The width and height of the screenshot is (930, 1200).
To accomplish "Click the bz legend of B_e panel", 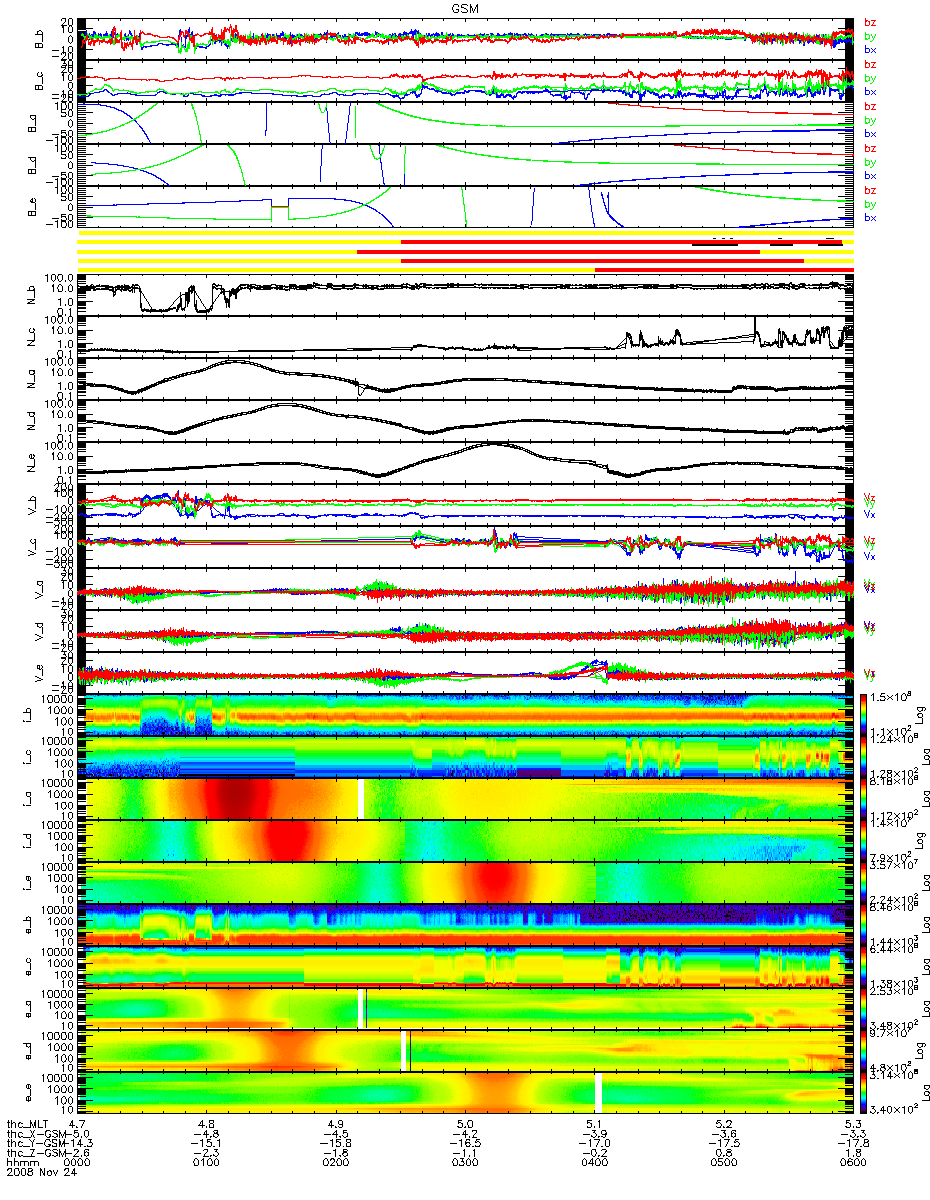I will 871,190.
